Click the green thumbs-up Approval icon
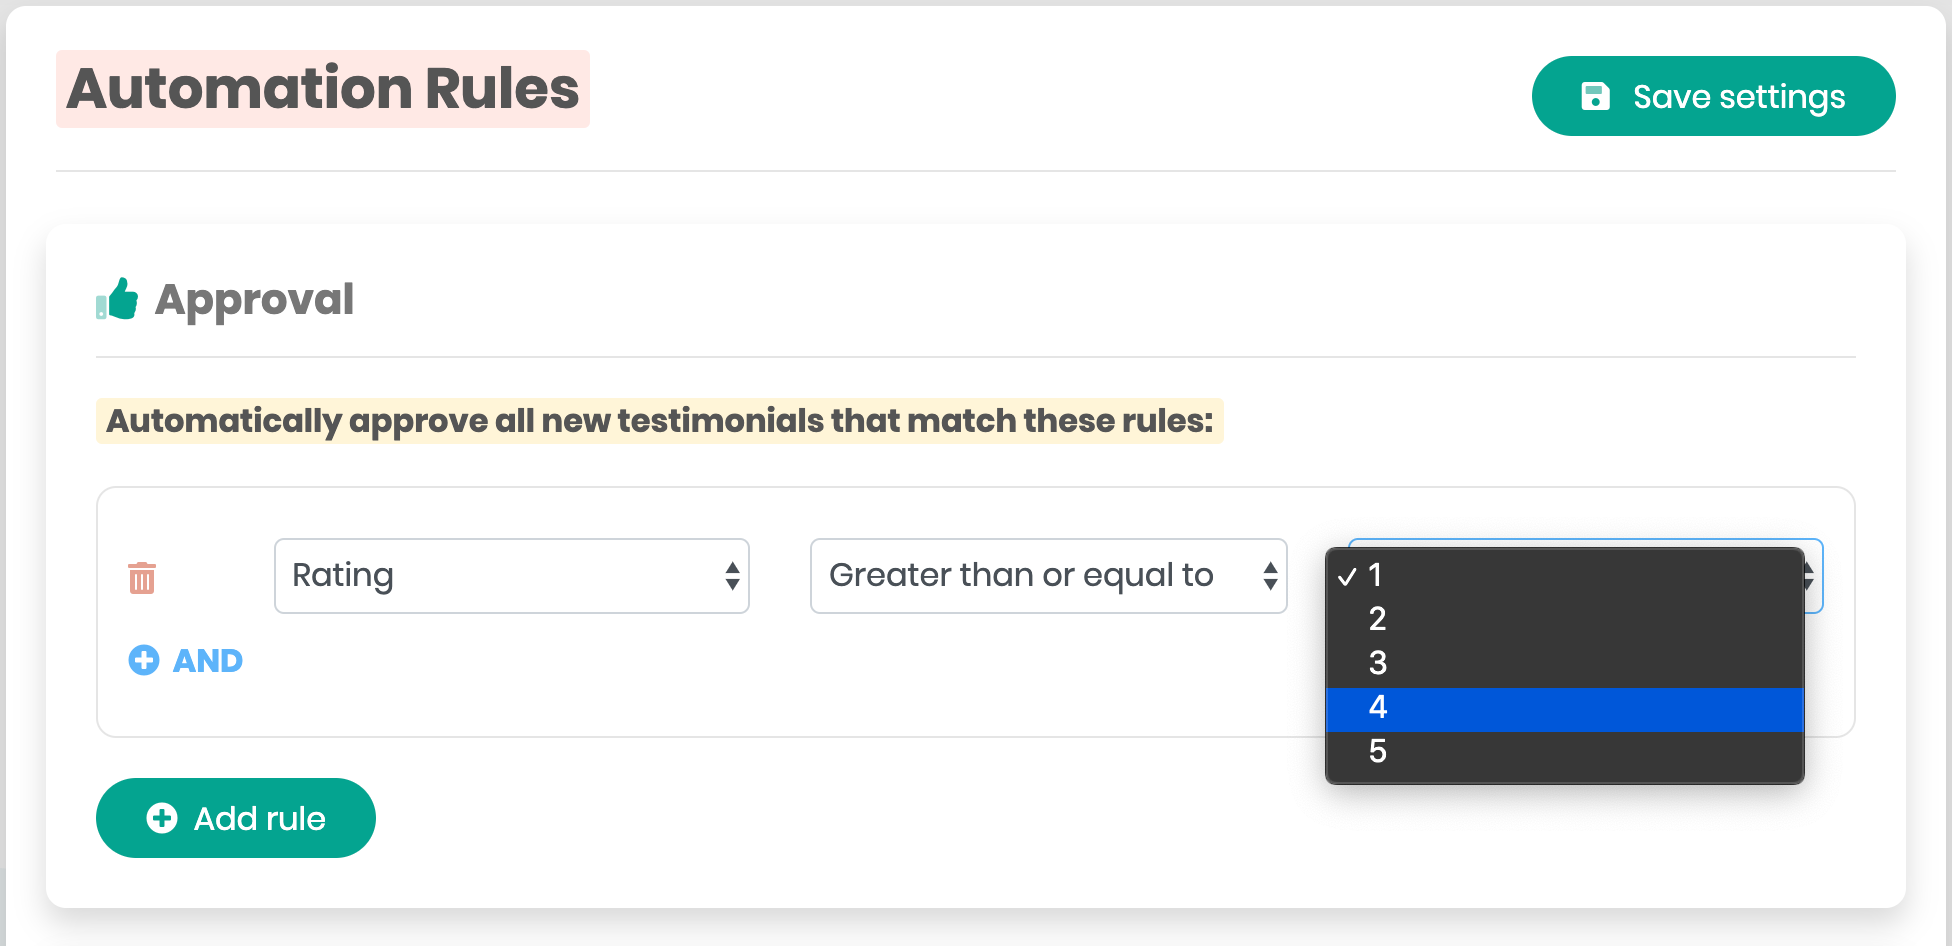 [118, 299]
